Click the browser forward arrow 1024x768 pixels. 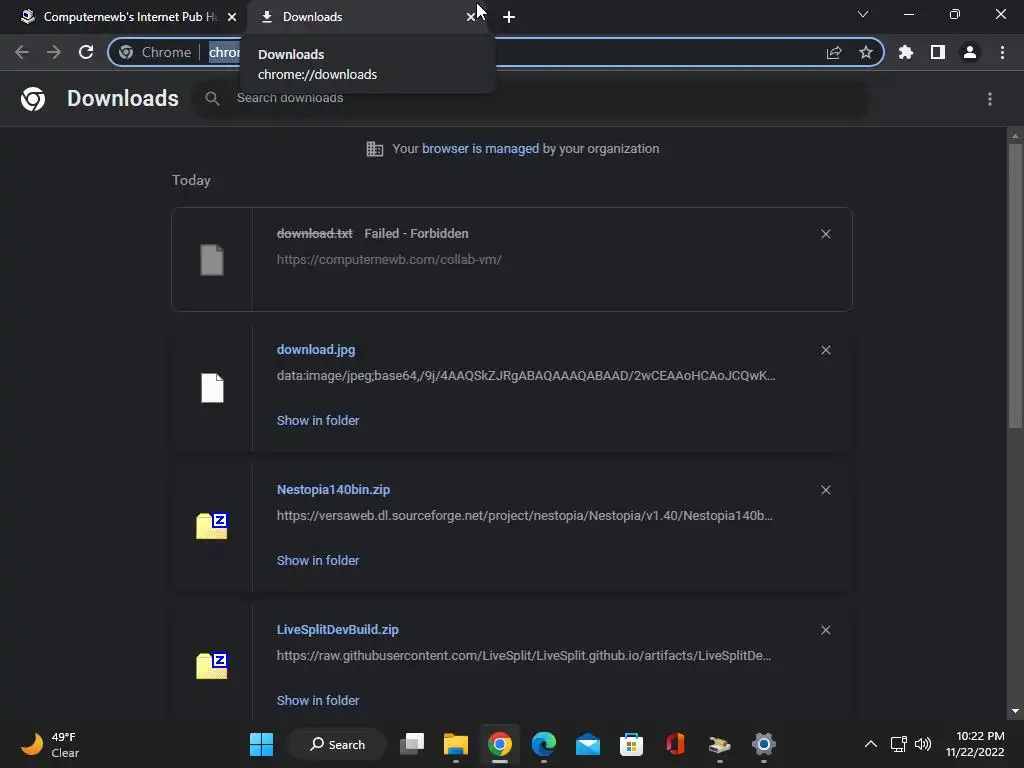pyautogui.click(x=54, y=52)
